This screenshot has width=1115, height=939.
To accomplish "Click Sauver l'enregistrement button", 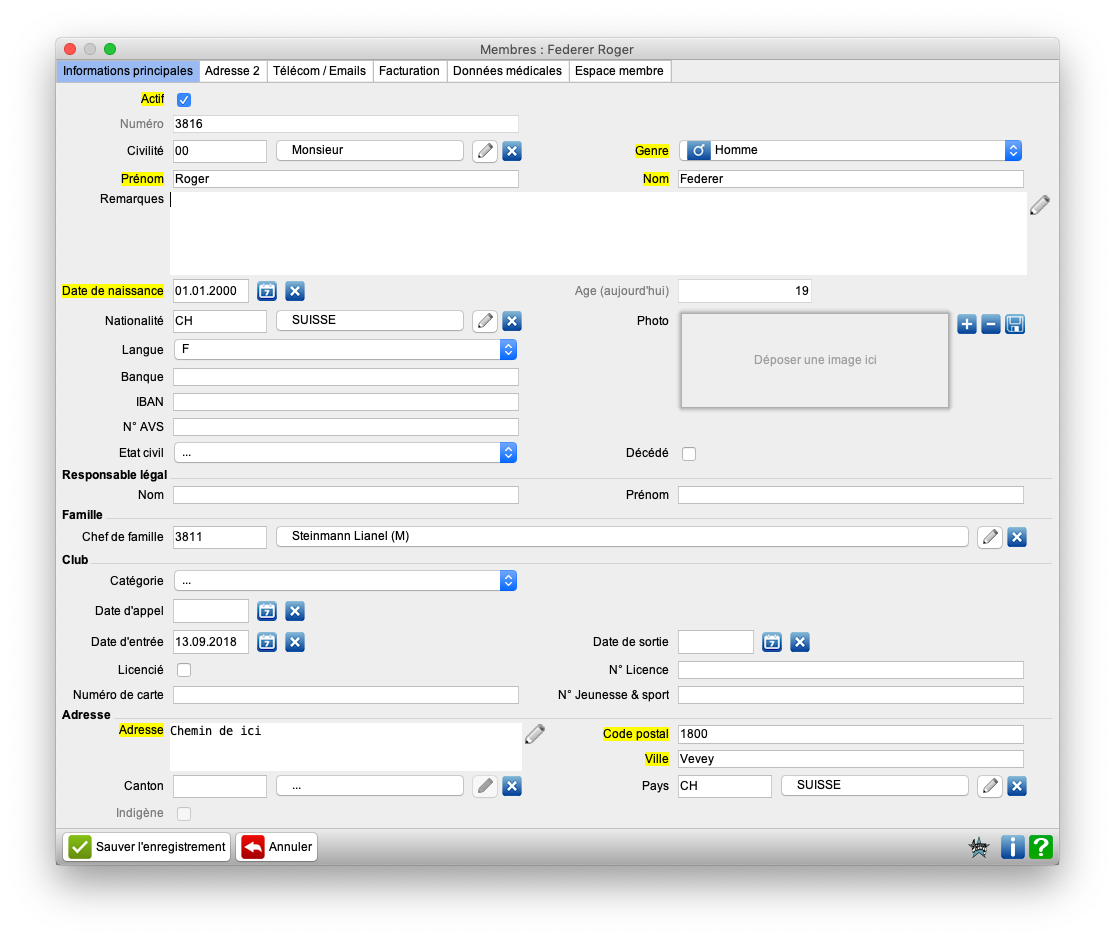I will (x=147, y=847).
